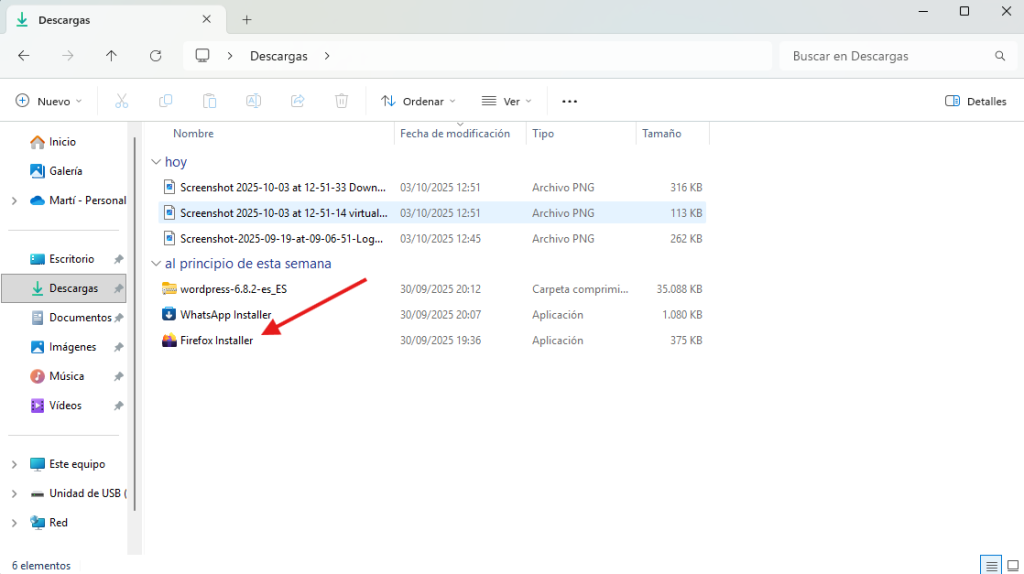Screen dimensions: 1024x574
Task: Click the Paste clipboard icon
Action: [210, 101]
